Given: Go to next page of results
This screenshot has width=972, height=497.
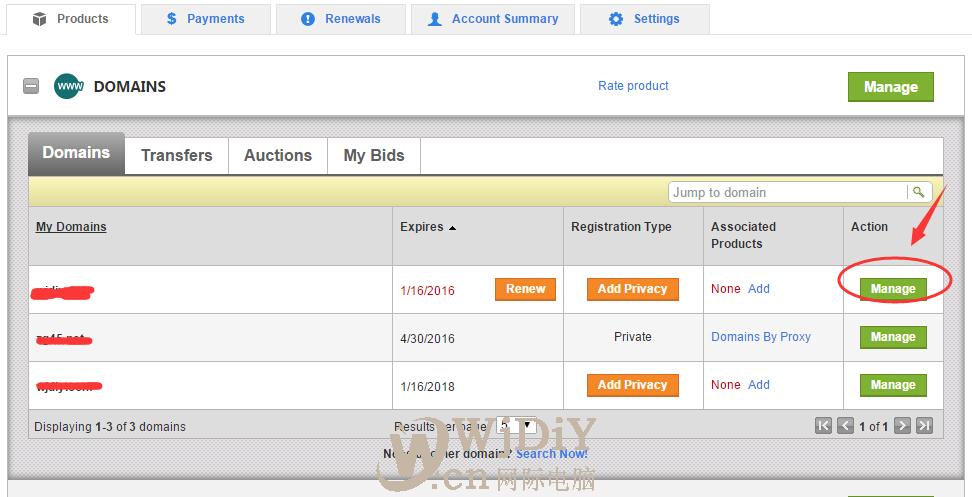Looking at the screenshot, I should click(902, 426).
